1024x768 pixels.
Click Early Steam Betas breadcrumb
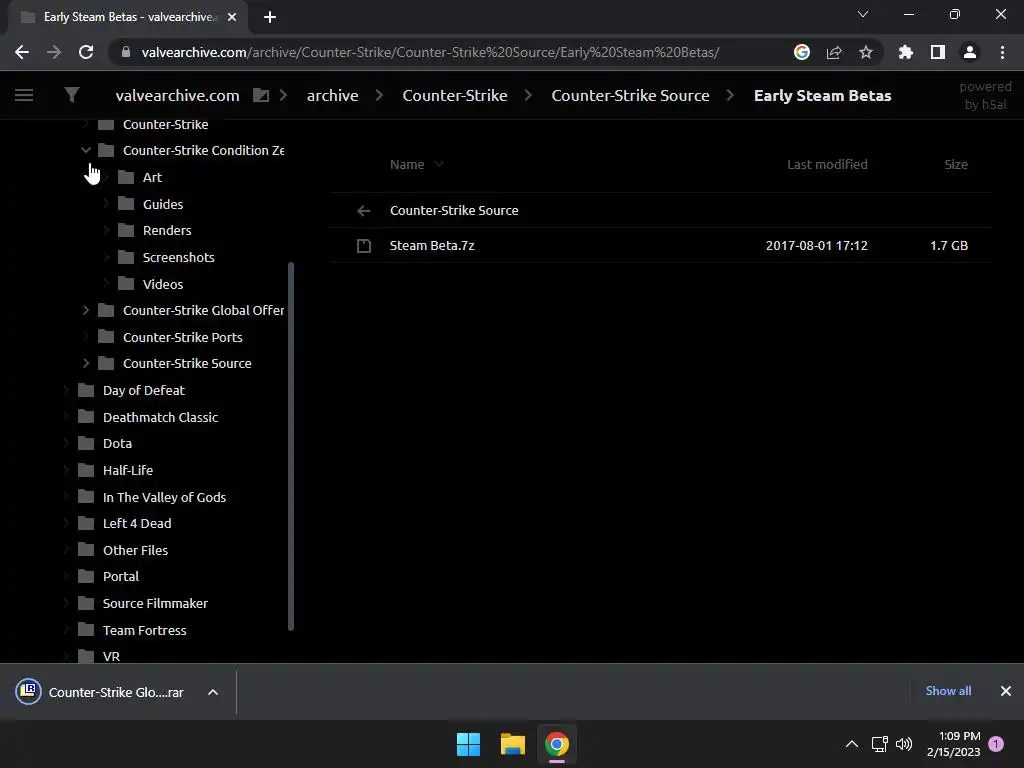(822, 95)
